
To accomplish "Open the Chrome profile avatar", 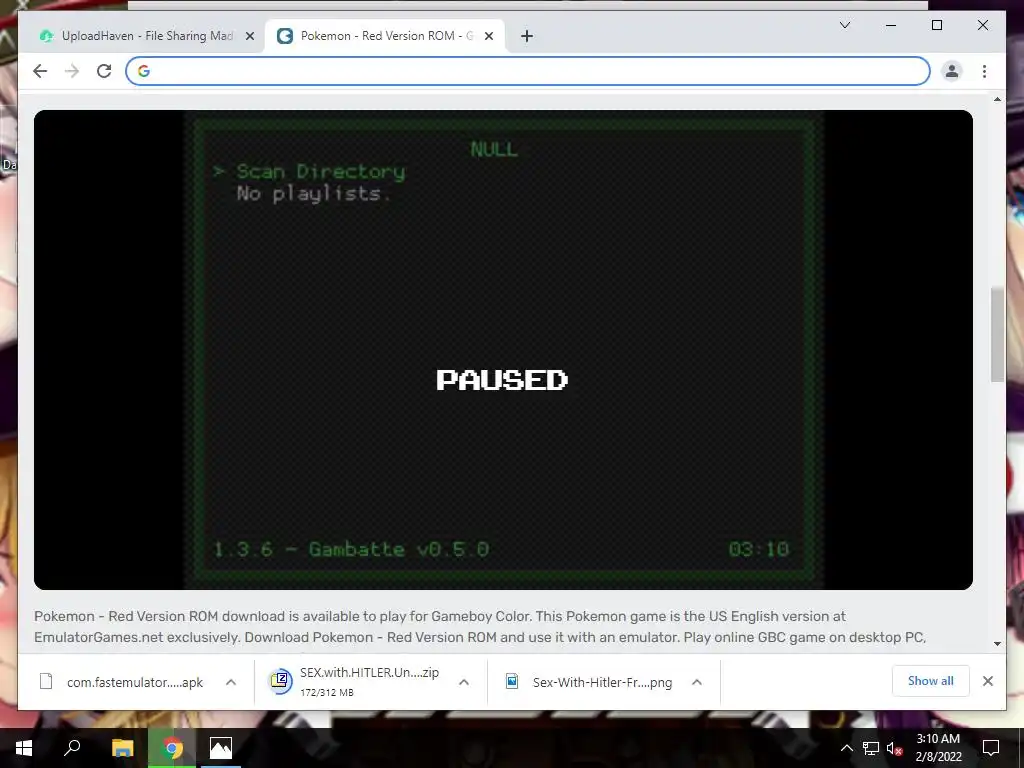I will [952, 71].
